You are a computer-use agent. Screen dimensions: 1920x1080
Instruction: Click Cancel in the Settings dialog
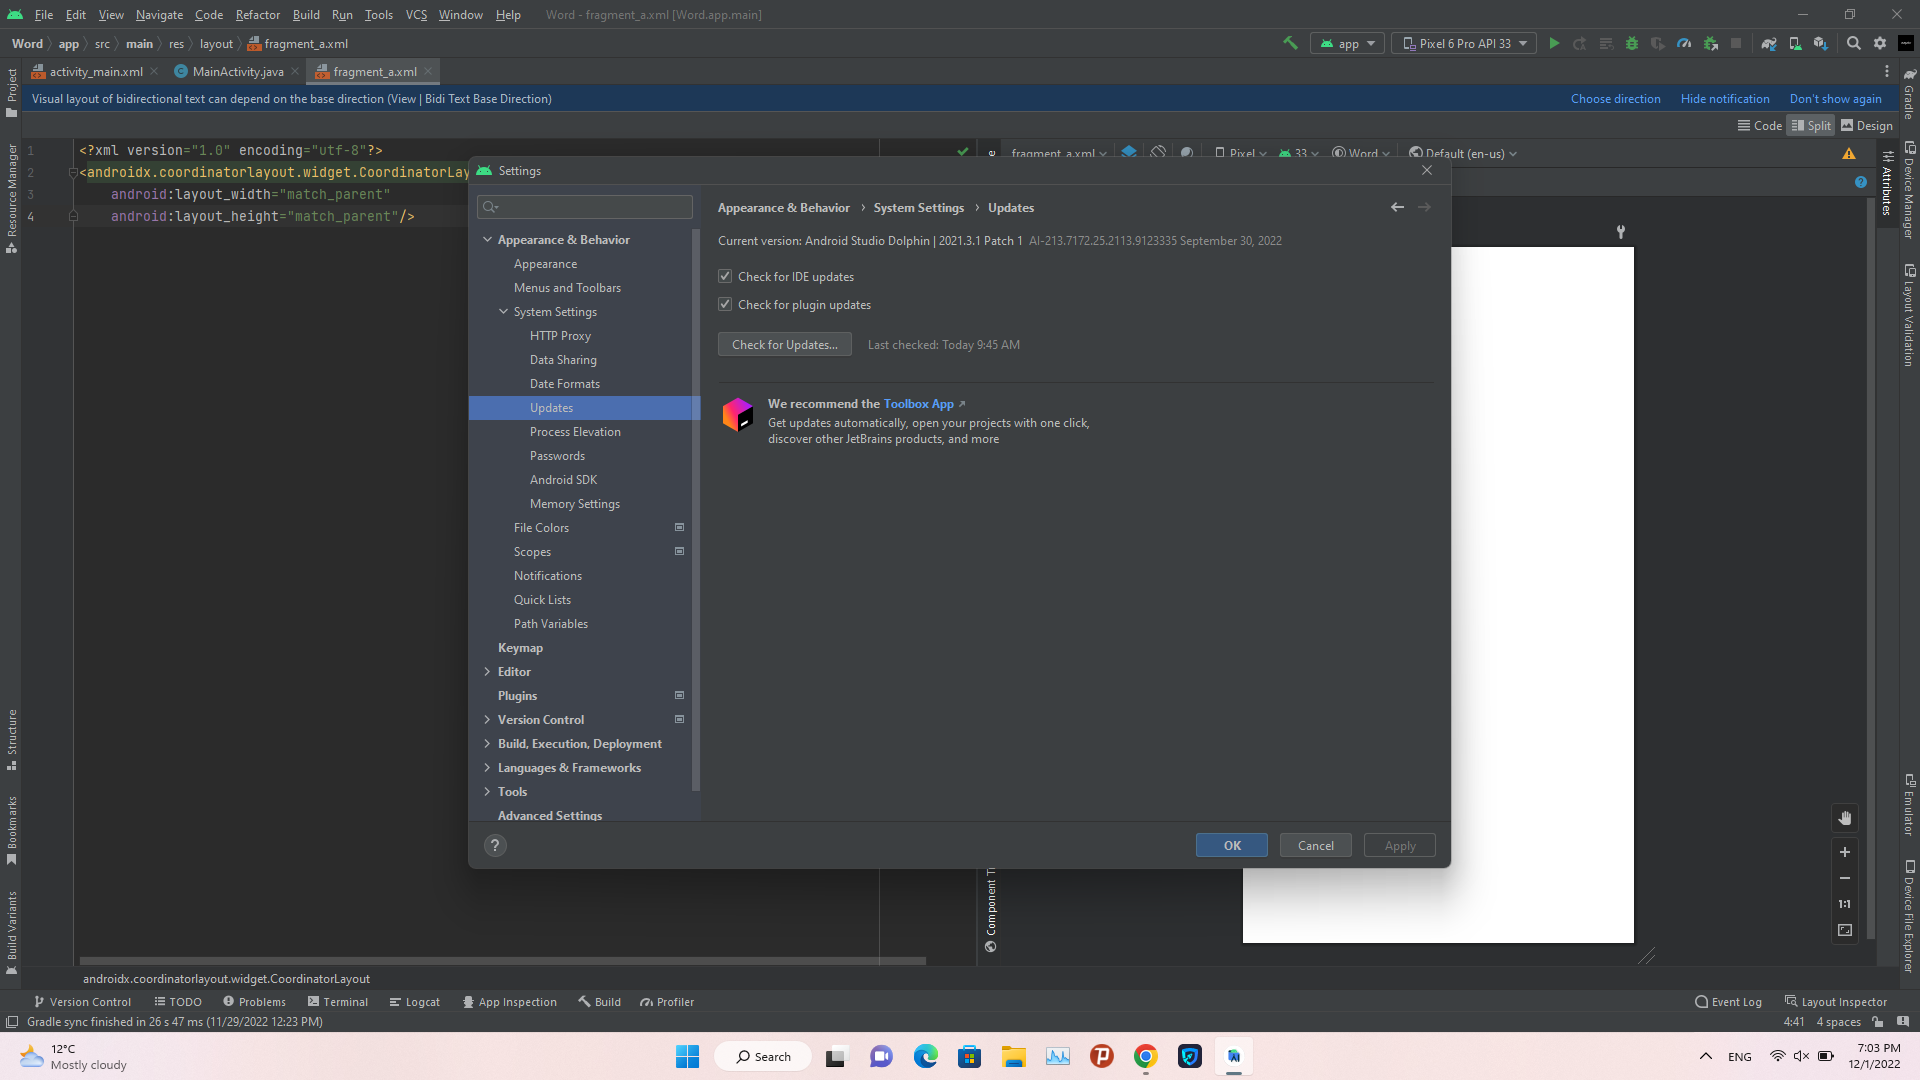[x=1316, y=845]
